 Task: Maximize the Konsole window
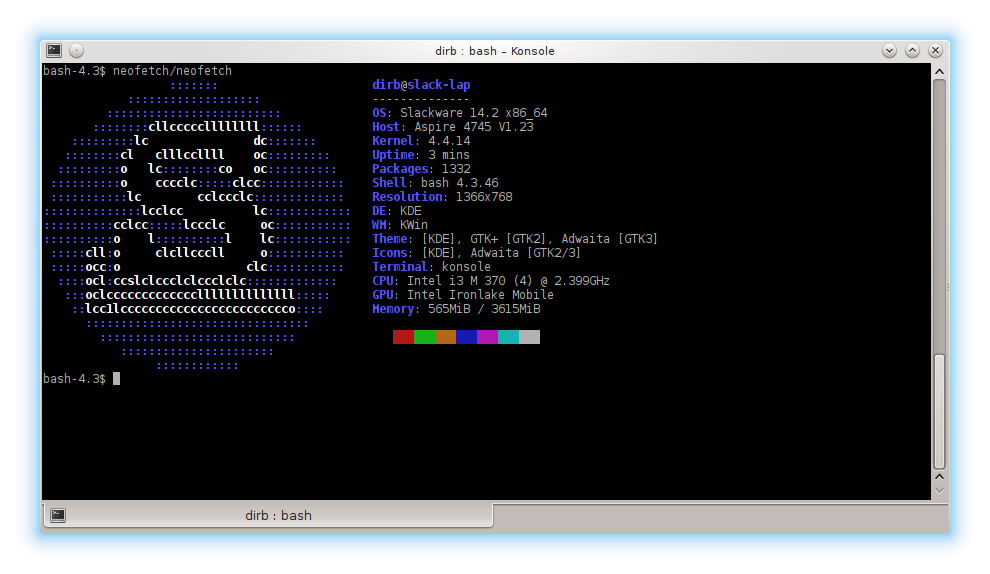[x=912, y=50]
